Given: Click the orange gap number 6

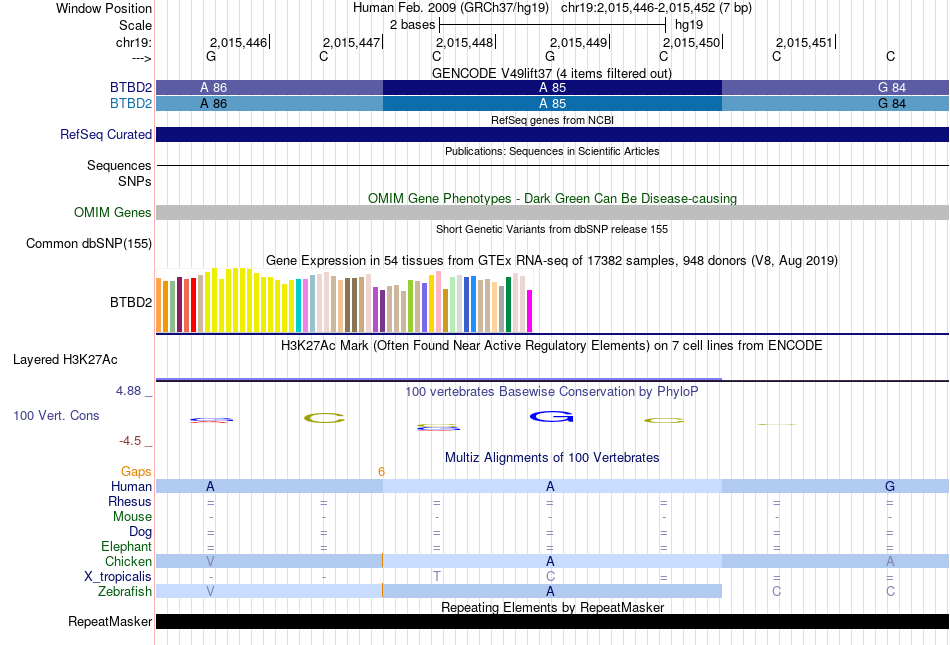Looking at the screenshot, I should [x=381, y=471].
